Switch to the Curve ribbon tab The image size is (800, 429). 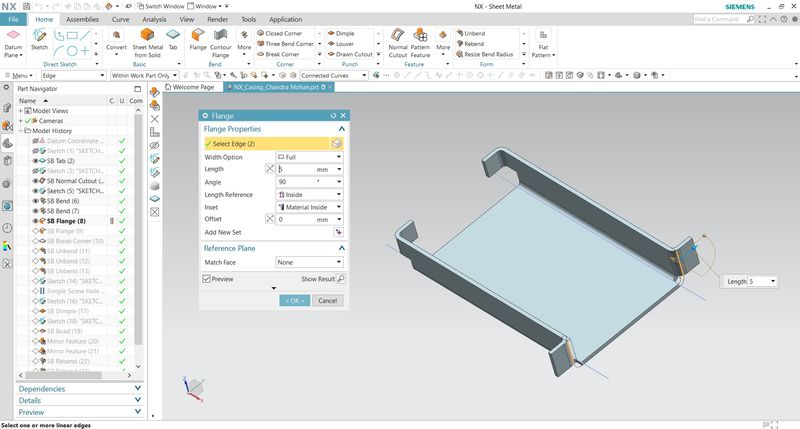120,19
